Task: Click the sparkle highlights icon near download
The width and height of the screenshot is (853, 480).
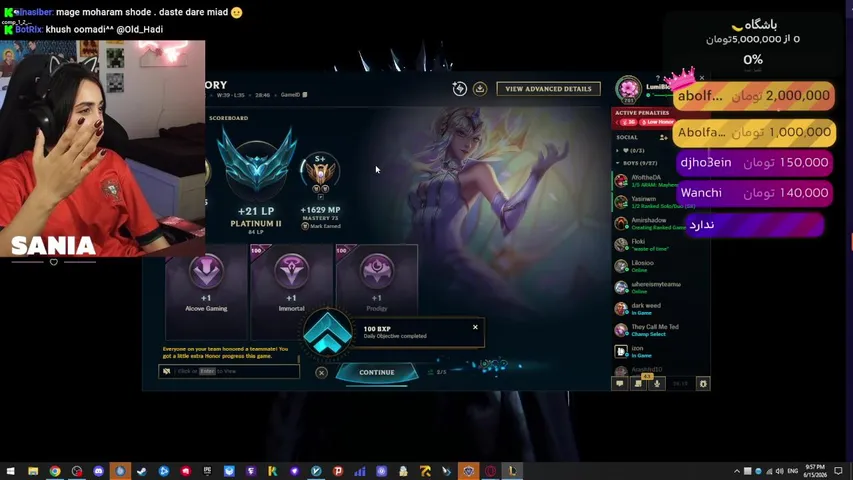Action: pyautogui.click(x=460, y=89)
